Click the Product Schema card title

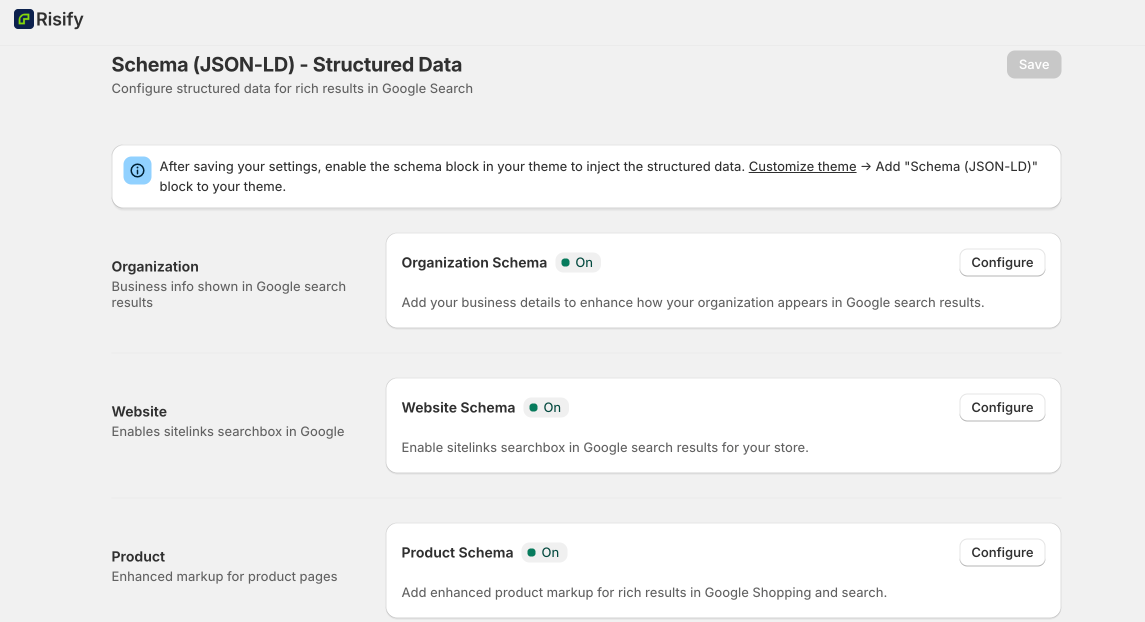coord(457,553)
